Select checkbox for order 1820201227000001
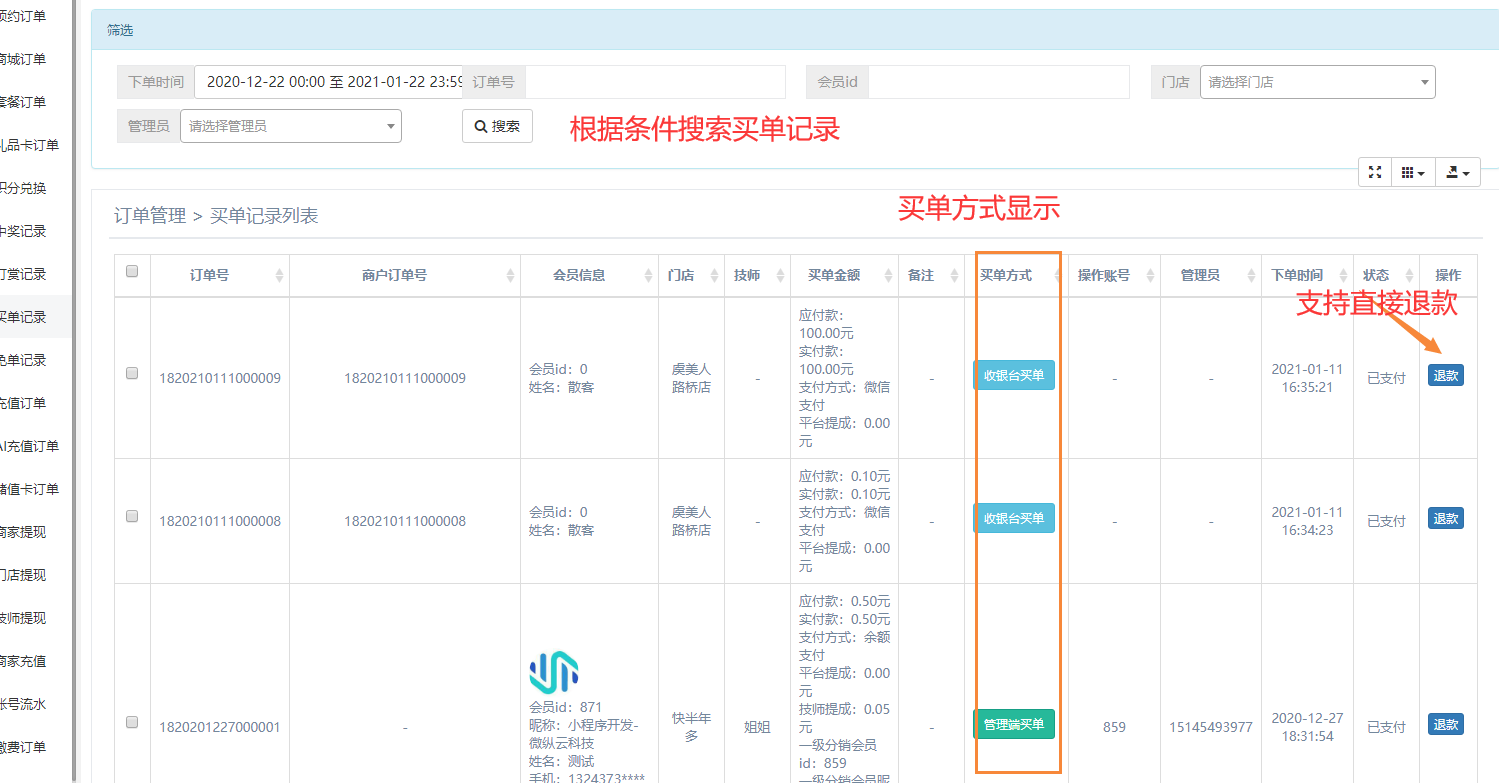Screen dimensions: 1499x783 click(132, 722)
